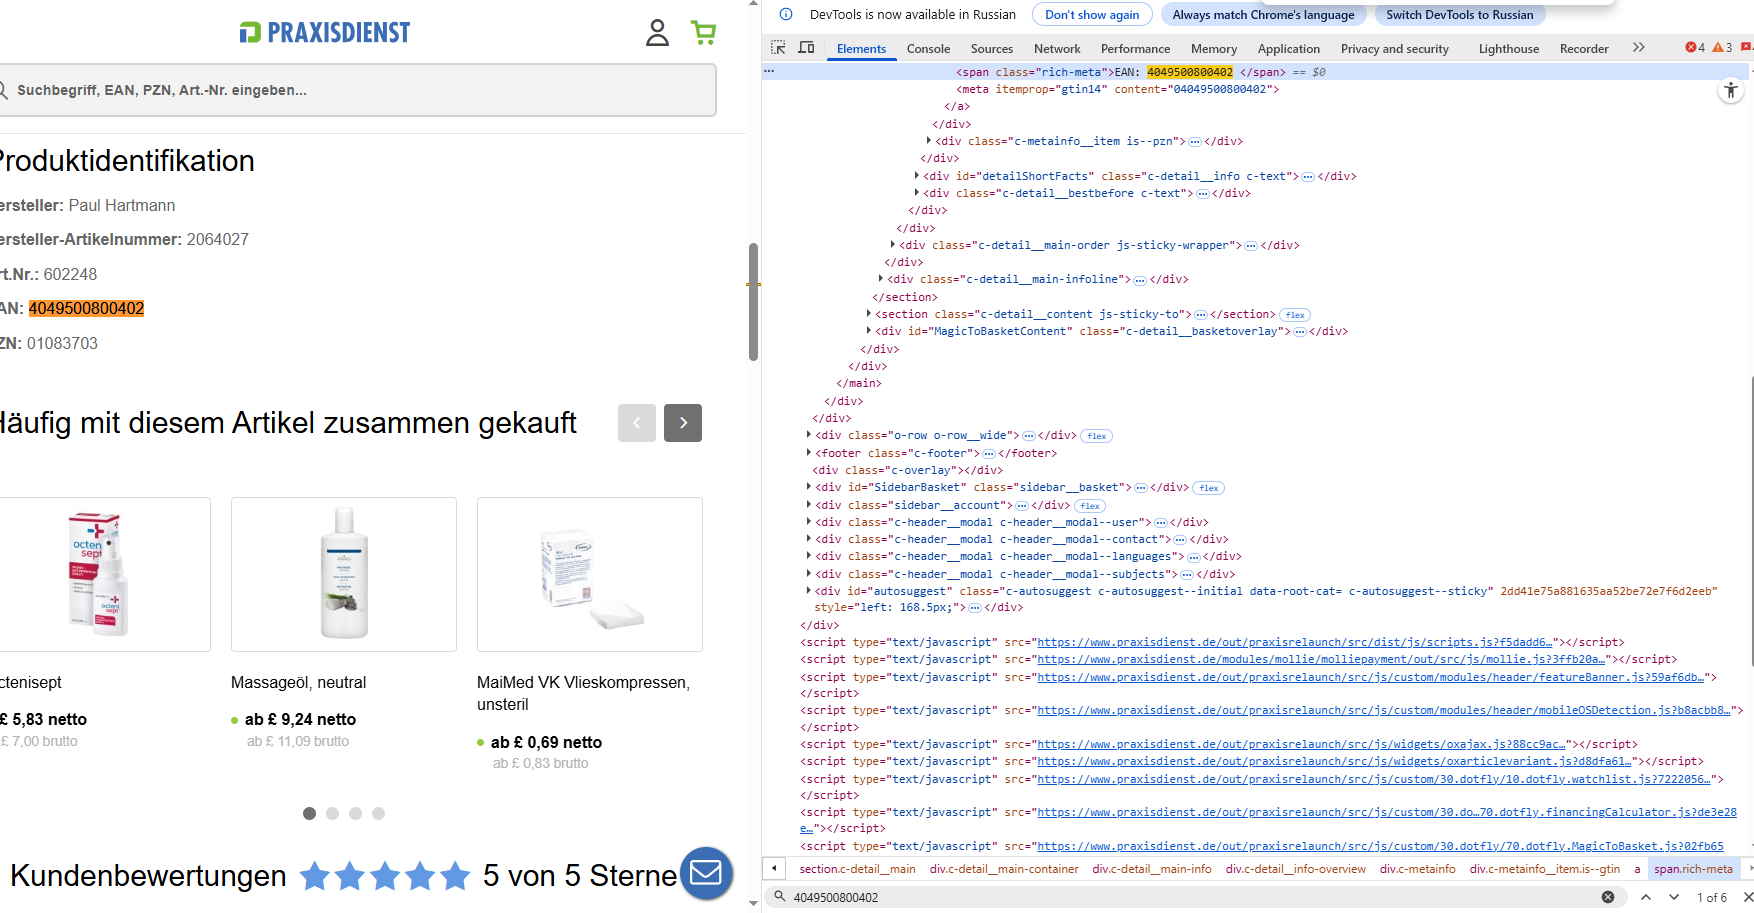Screen dimensions: 1754x913
Task: Switch to the Elements tab
Action: pyautogui.click(x=861, y=48)
